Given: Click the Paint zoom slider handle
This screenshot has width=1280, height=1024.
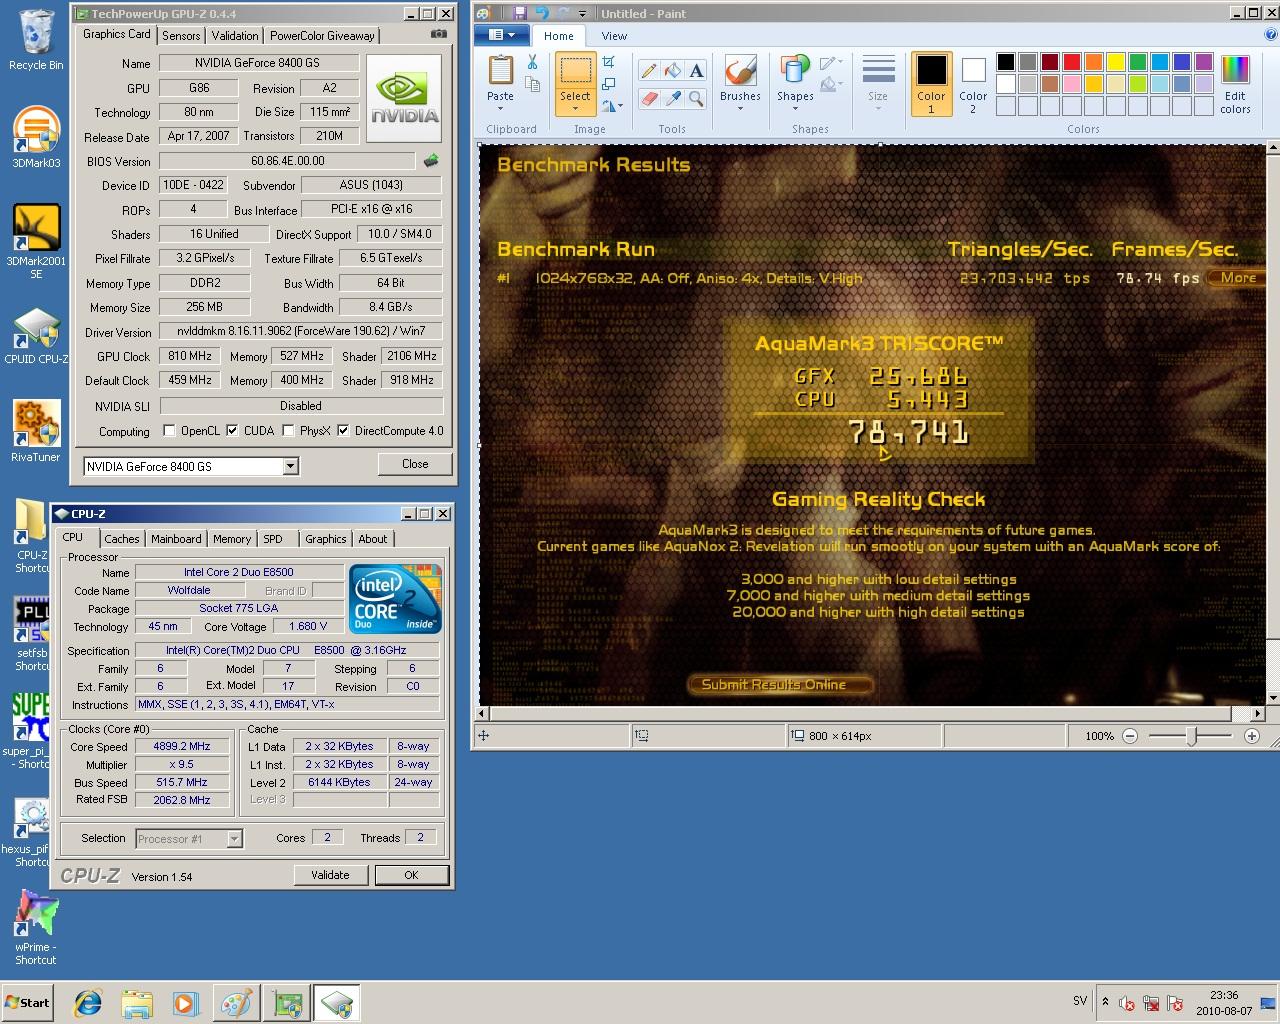Looking at the screenshot, I should [x=1191, y=736].
